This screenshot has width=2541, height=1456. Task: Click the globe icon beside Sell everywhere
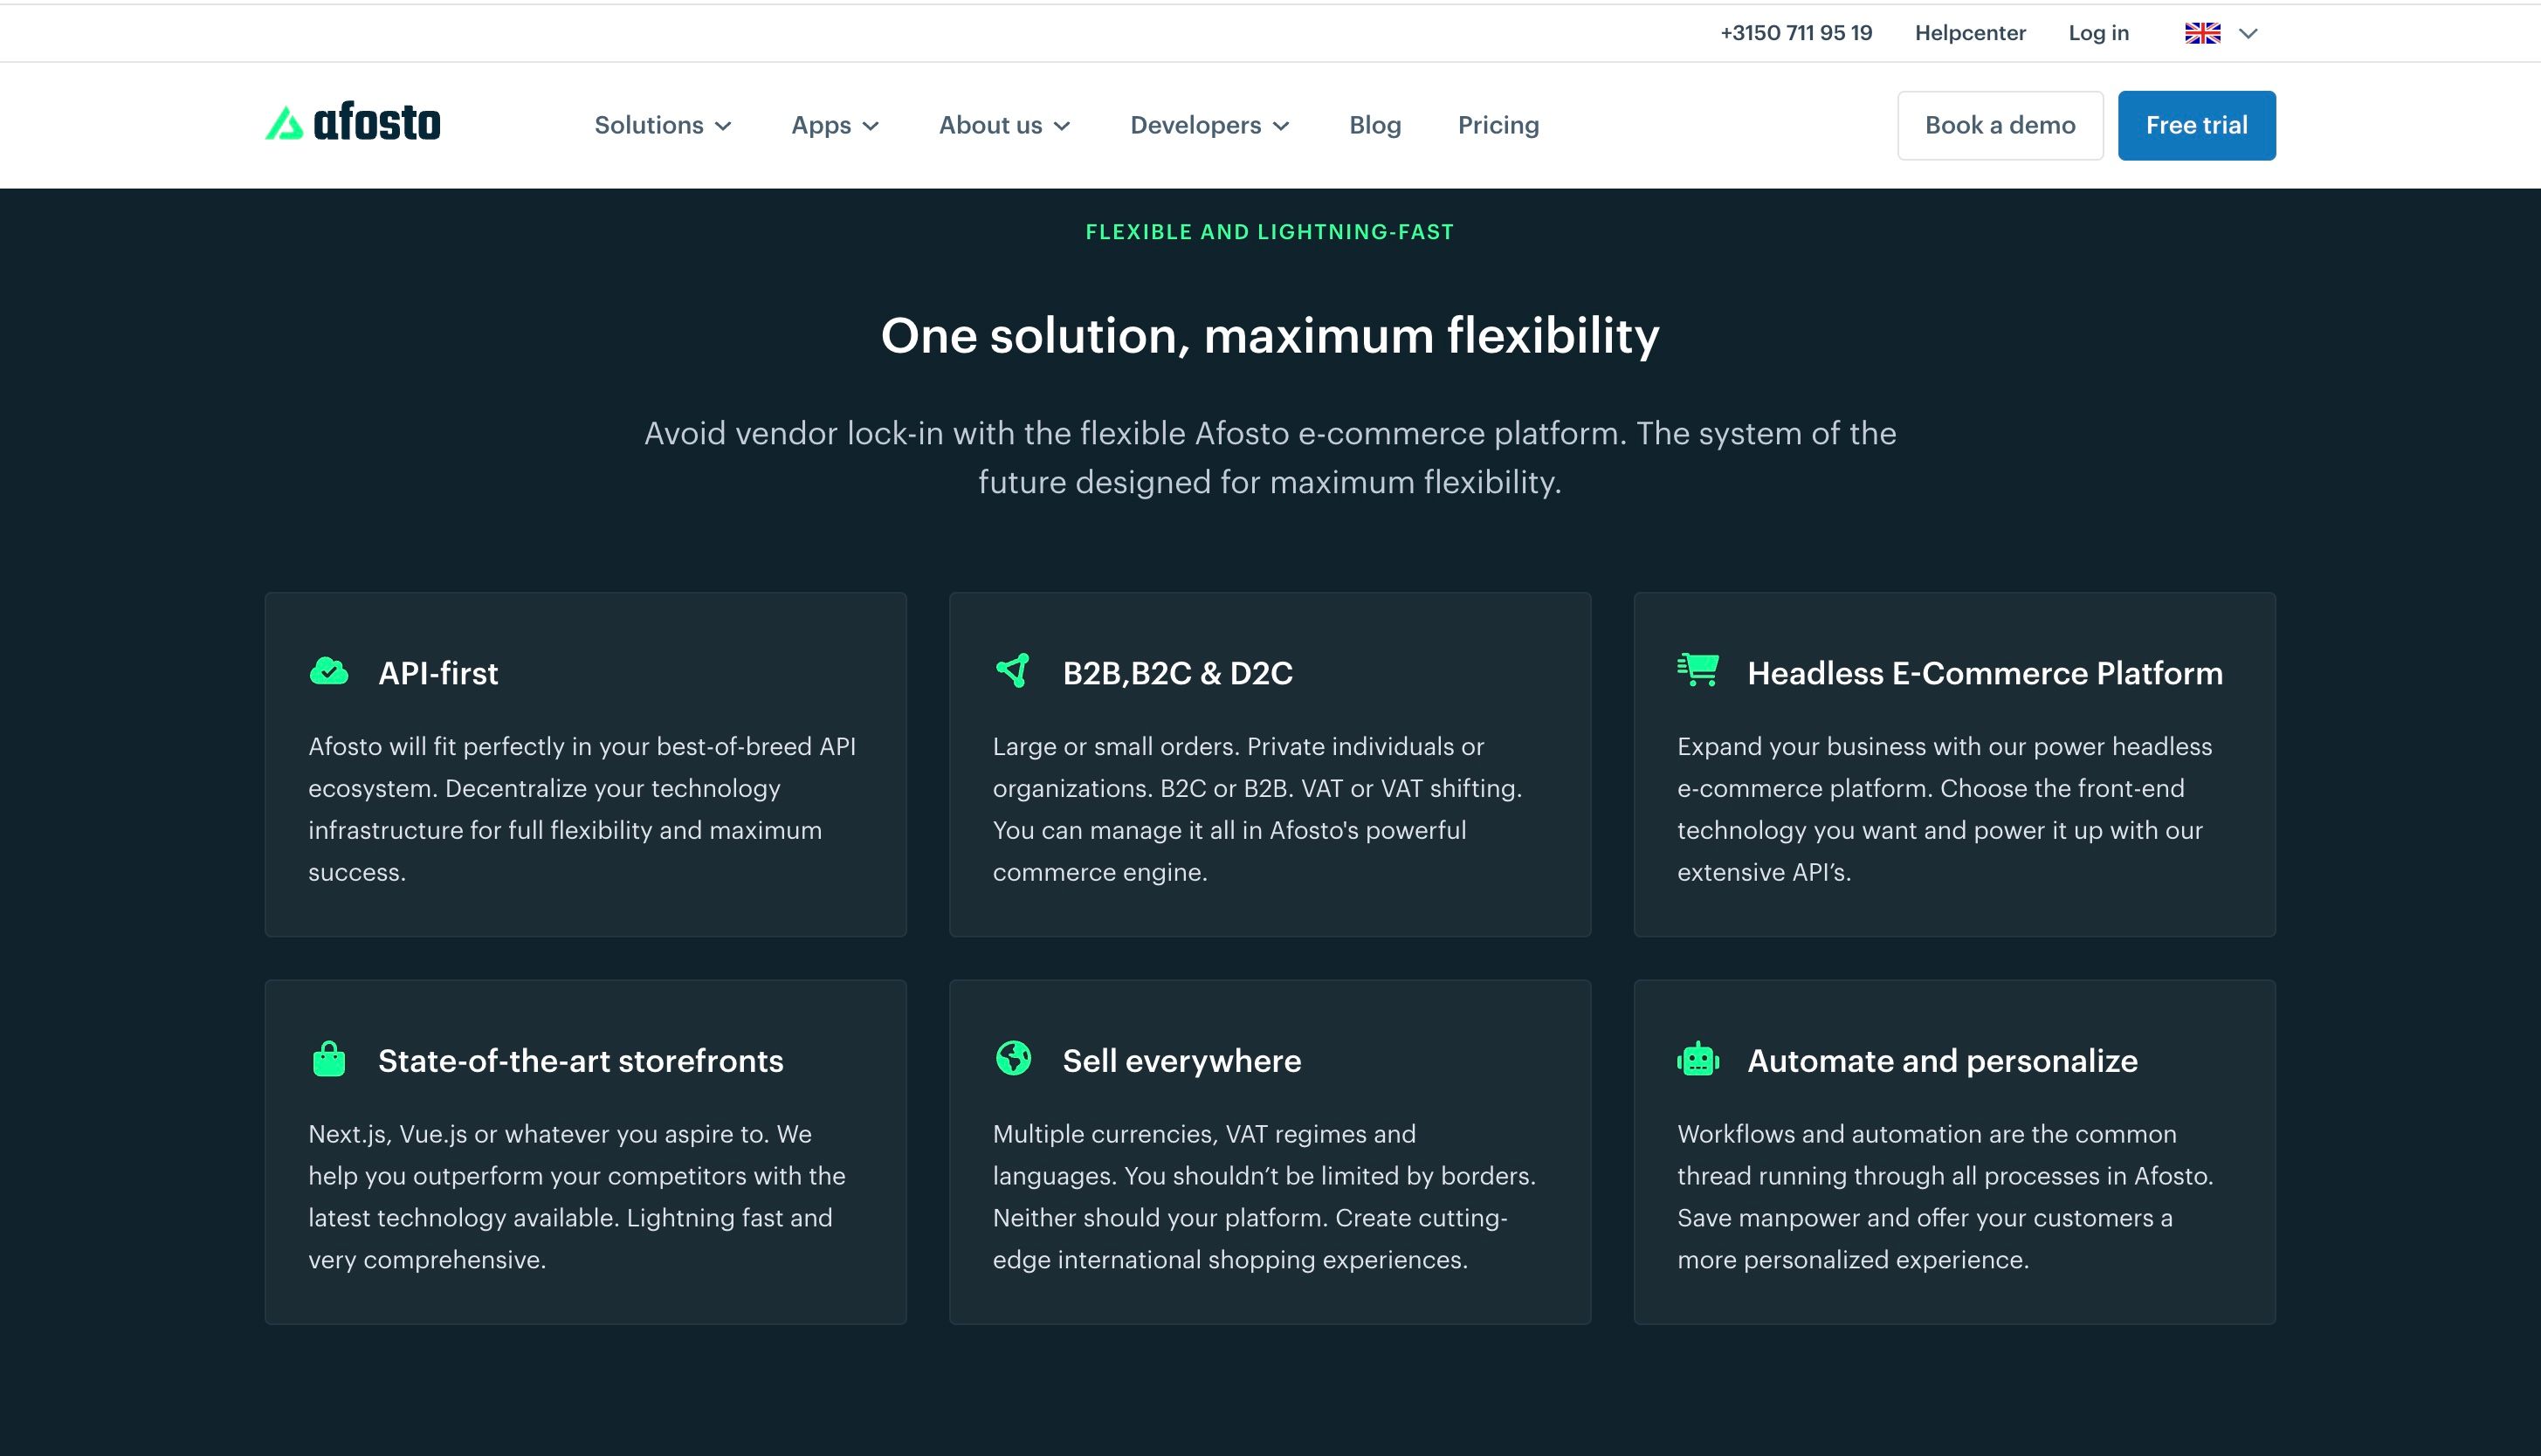1013,1058
